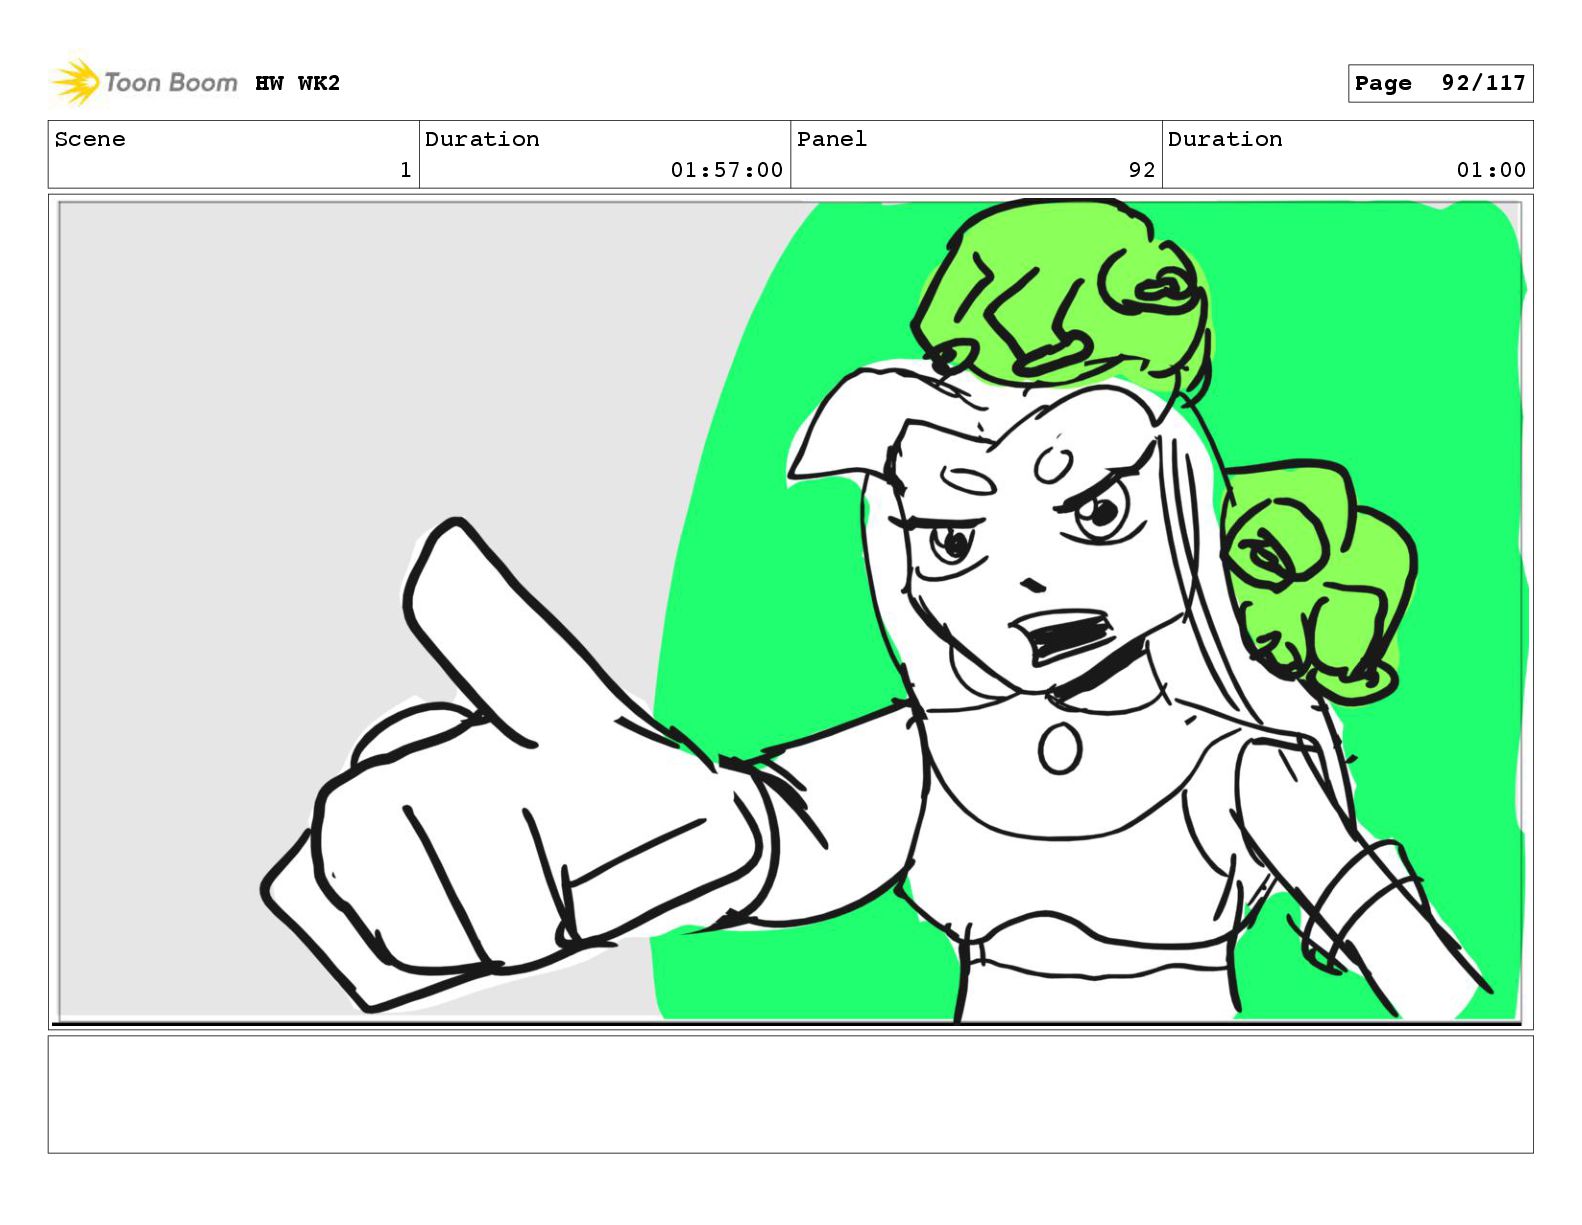Select the Scene header label
The height and width of the screenshot is (1225, 1582).
[90, 139]
